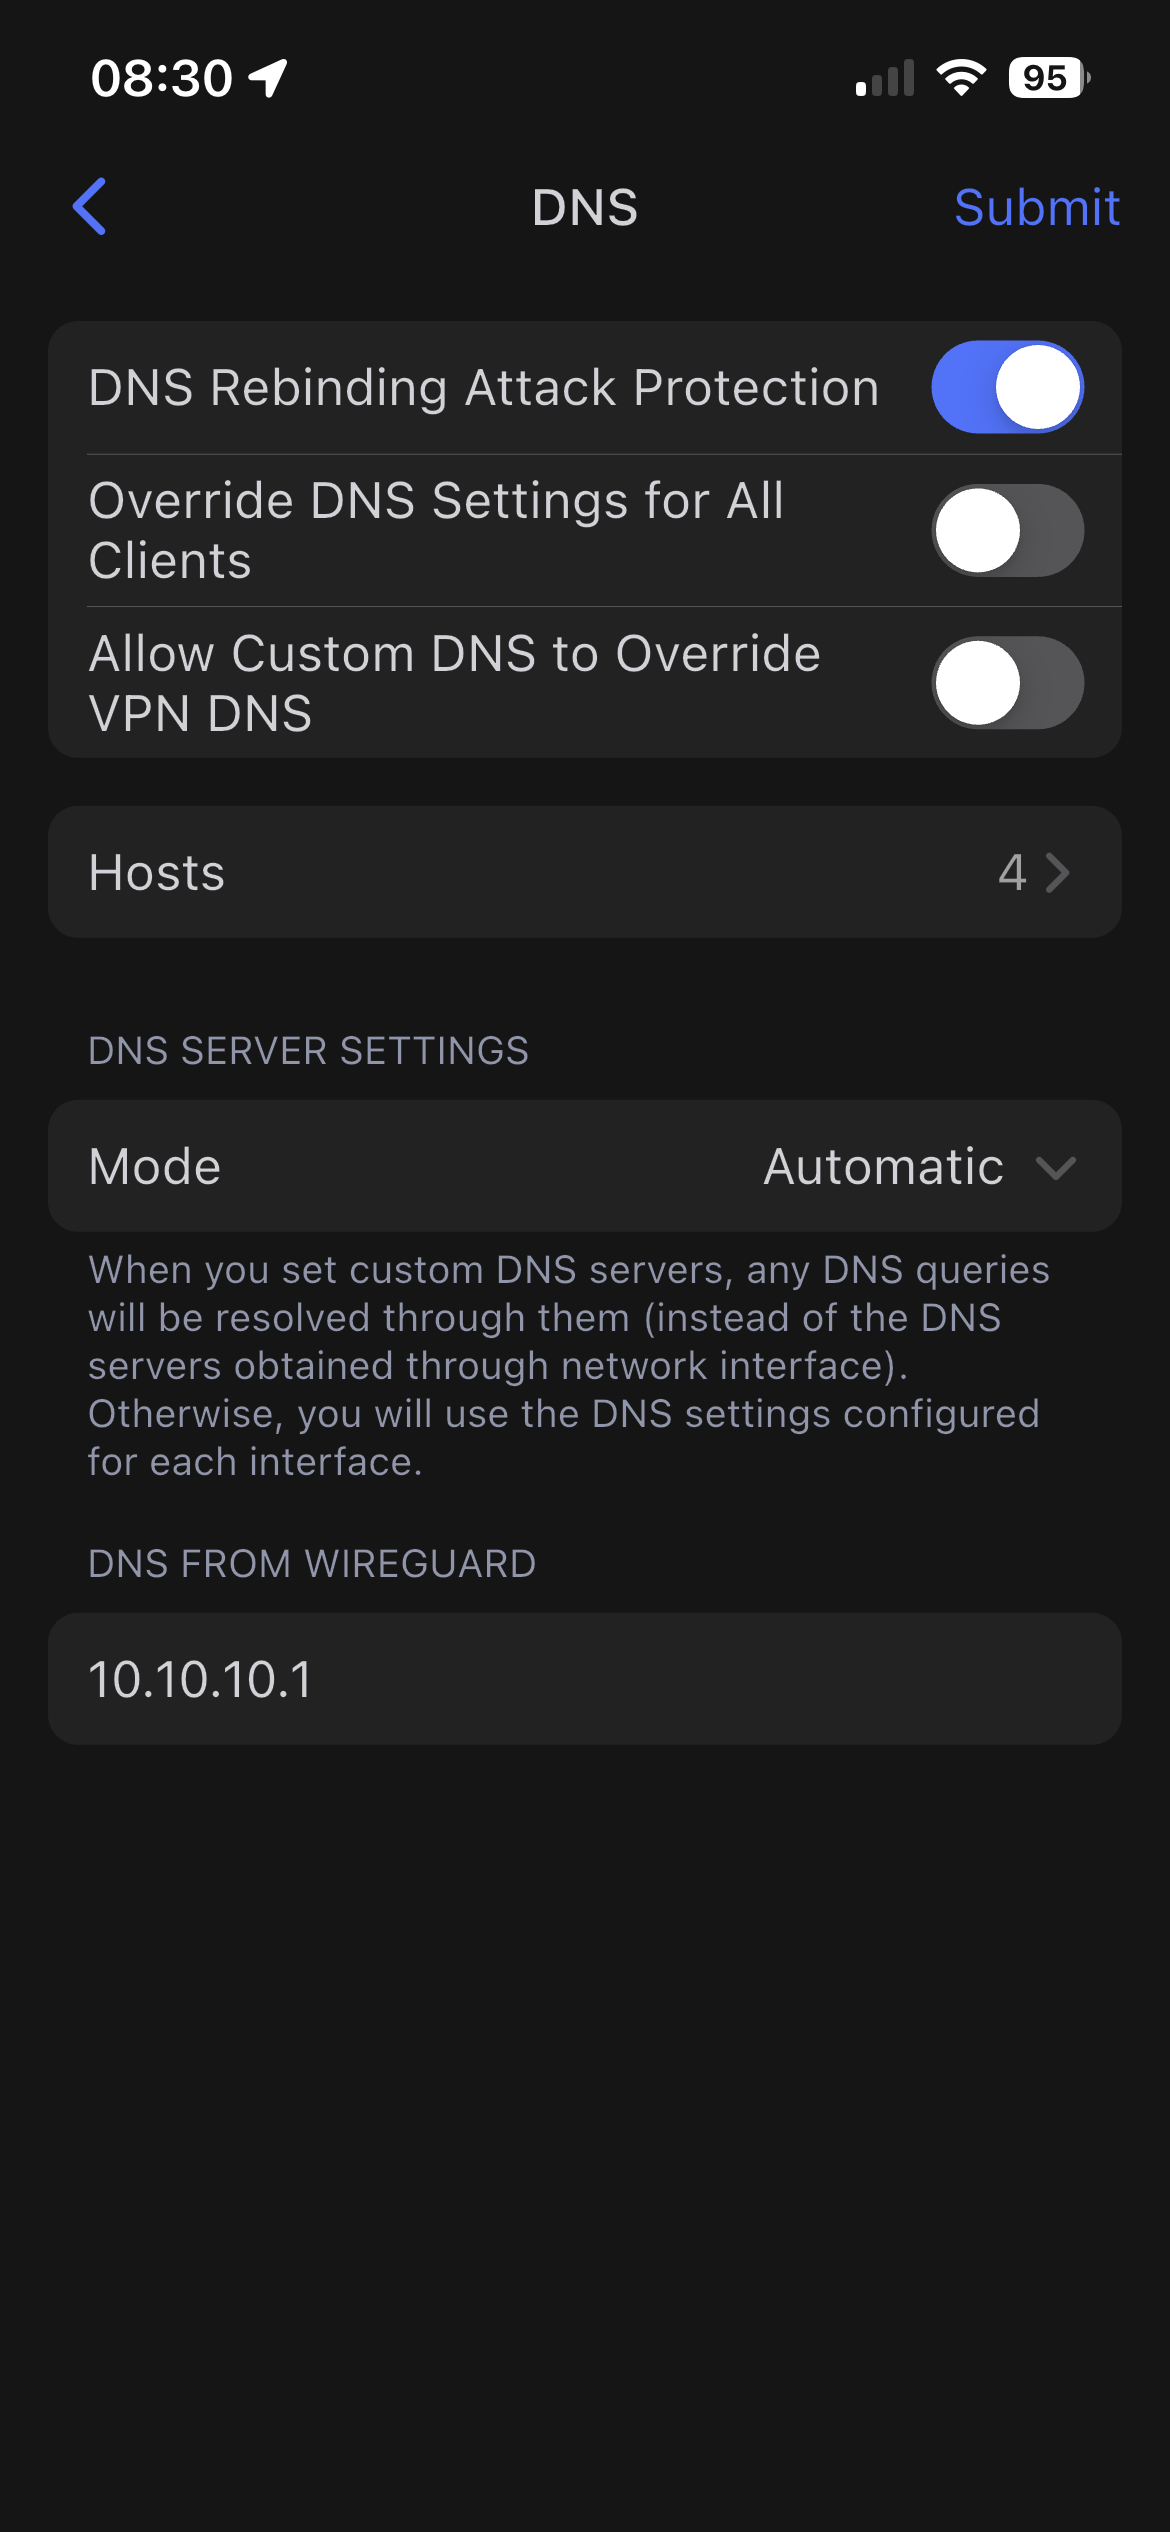The height and width of the screenshot is (2532, 1170).
Task: Tap the battery level indicator
Action: (1047, 78)
